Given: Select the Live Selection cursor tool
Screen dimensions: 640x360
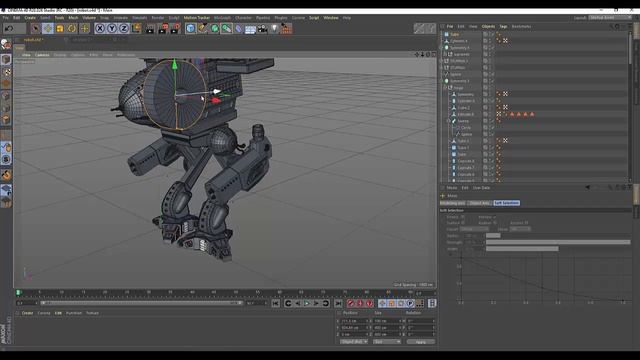Looking at the screenshot, I should (36, 28).
